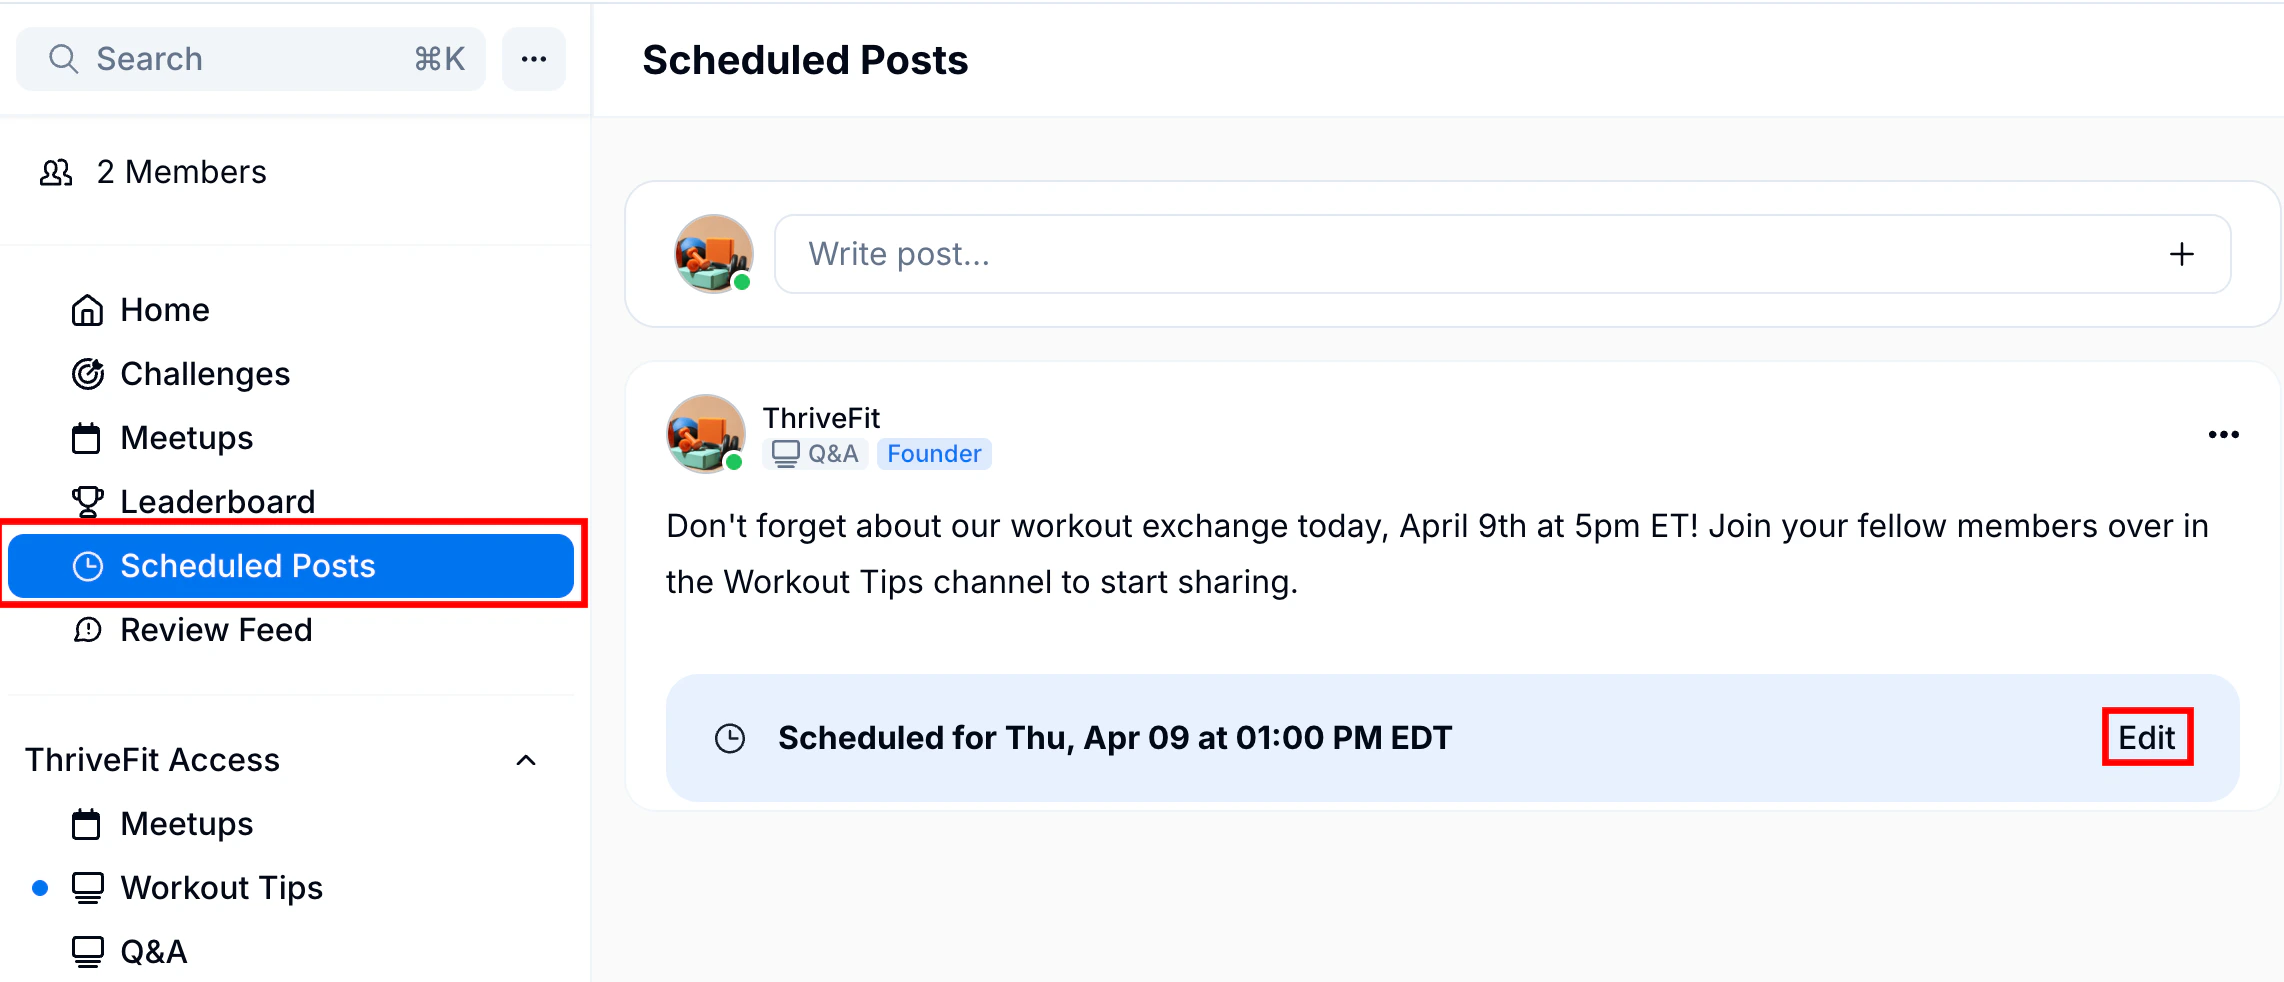Open the Founder badge on ThriveFit post
2284x982 pixels.
pos(933,453)
